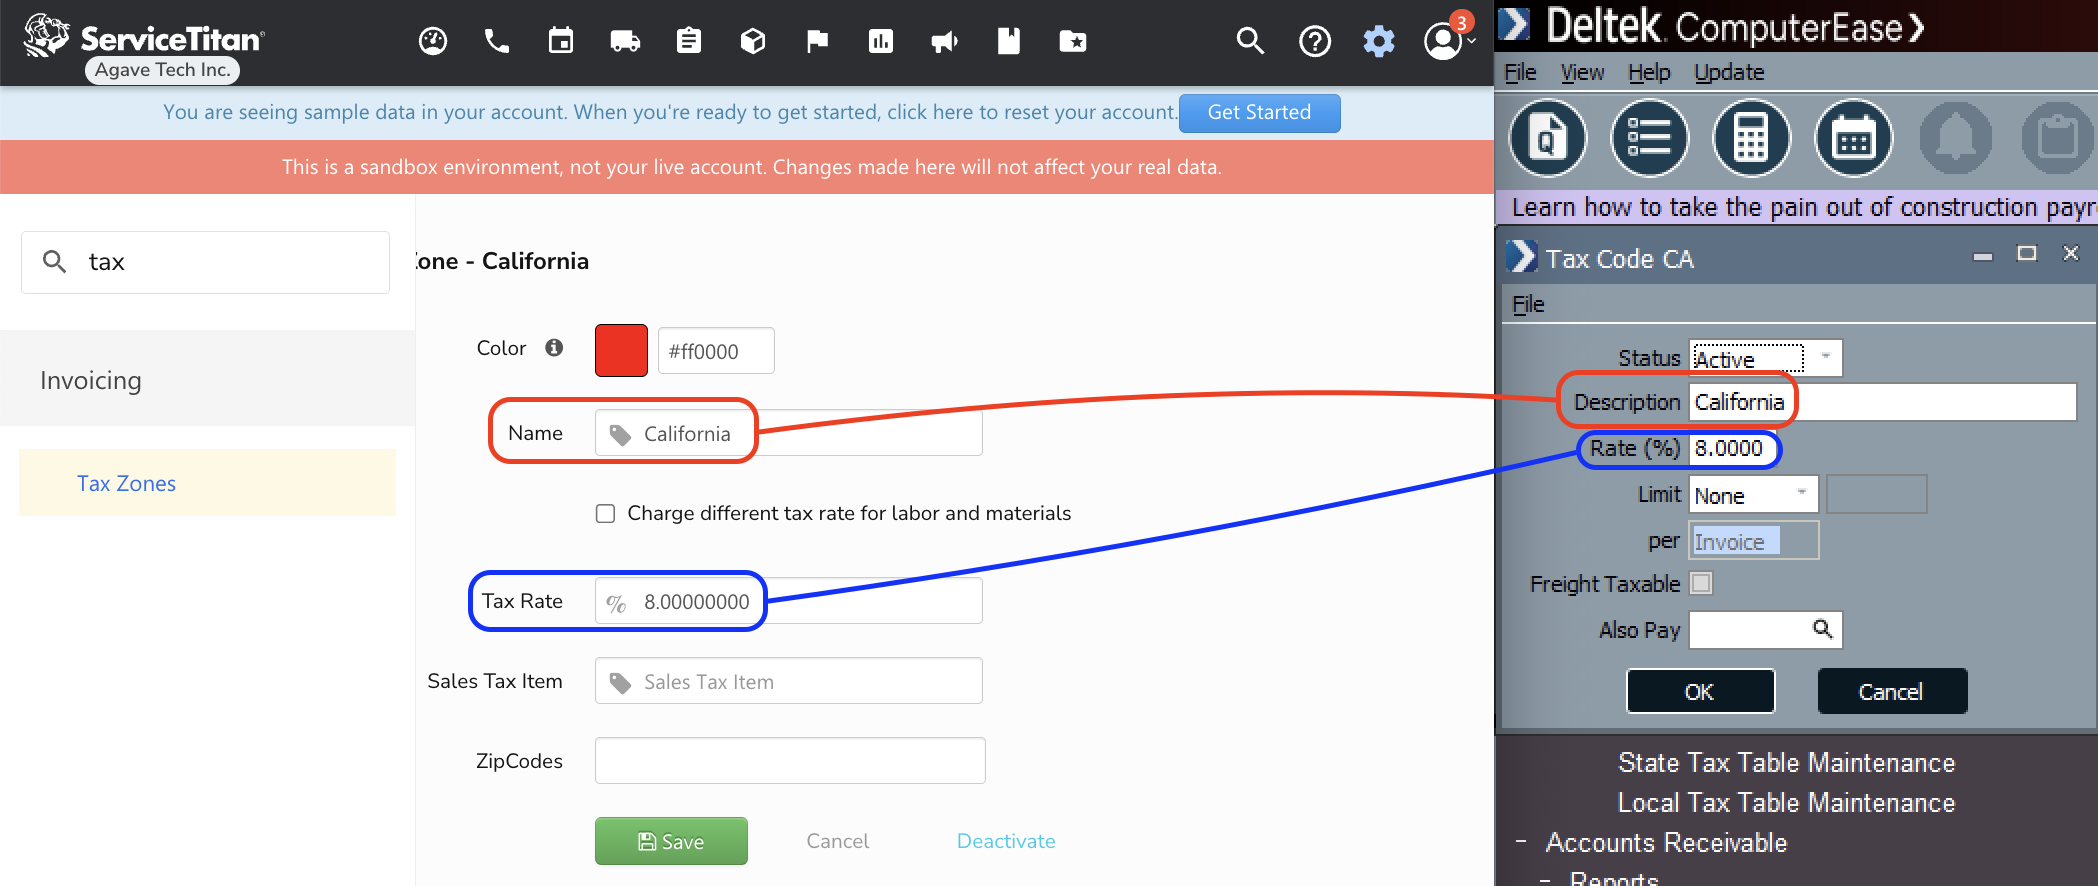Image resolution: width=2098 pixels, height=886 pixels.
Task: Open the ServiceTitan dashboard gauge icon
Action: [x=433, y=41]
